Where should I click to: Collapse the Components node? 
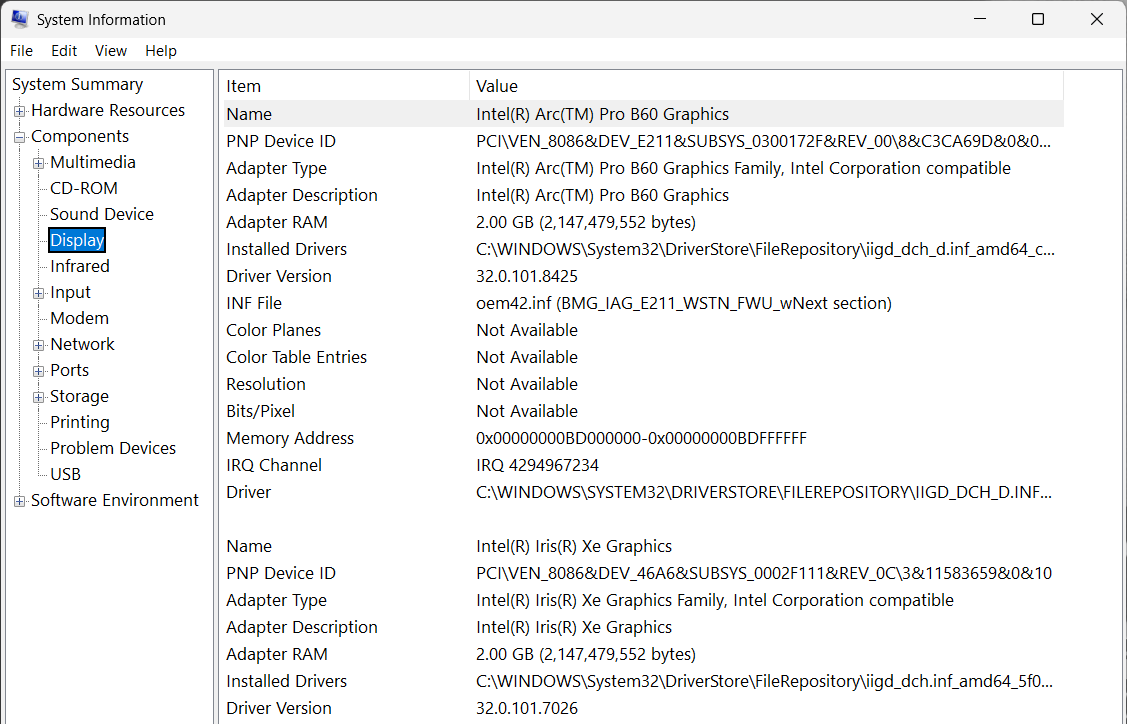[20, 137]
